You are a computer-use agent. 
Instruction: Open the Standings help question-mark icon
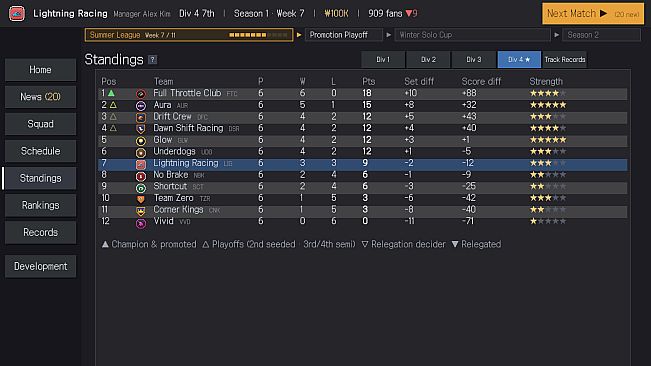pos(152,60)
